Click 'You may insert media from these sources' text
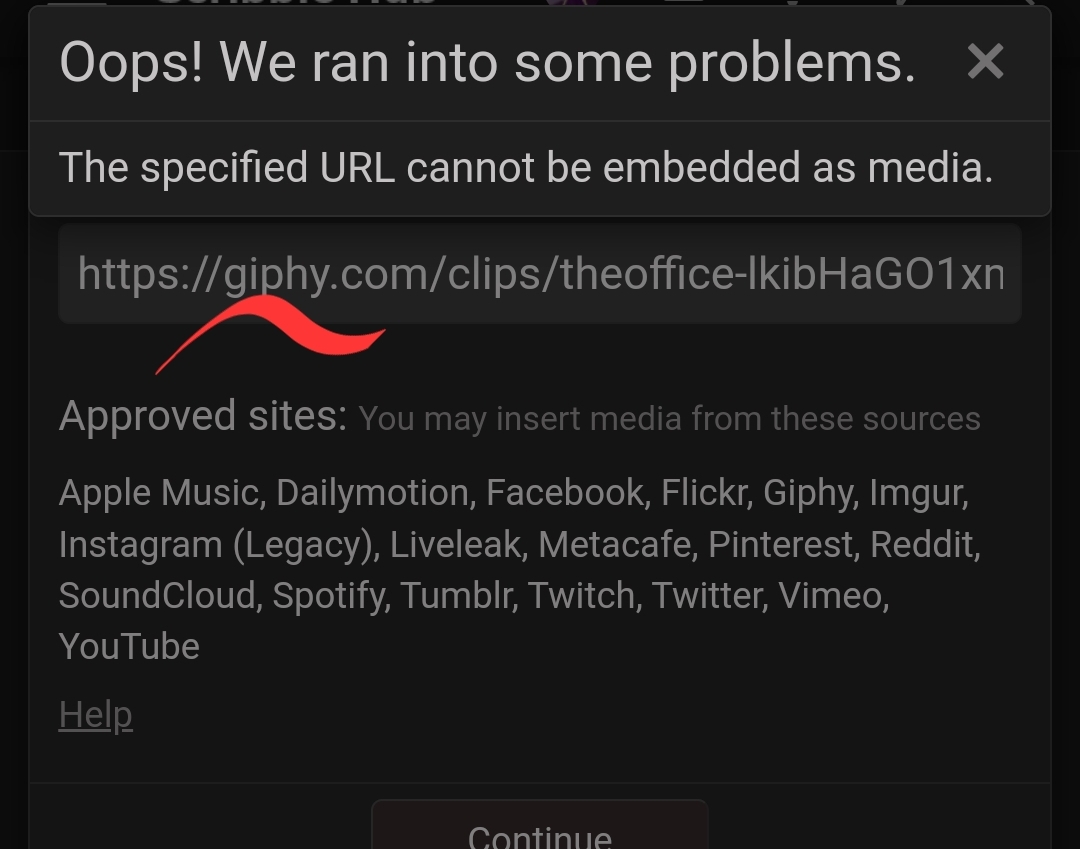The image size is (1080, 849). 669,419
